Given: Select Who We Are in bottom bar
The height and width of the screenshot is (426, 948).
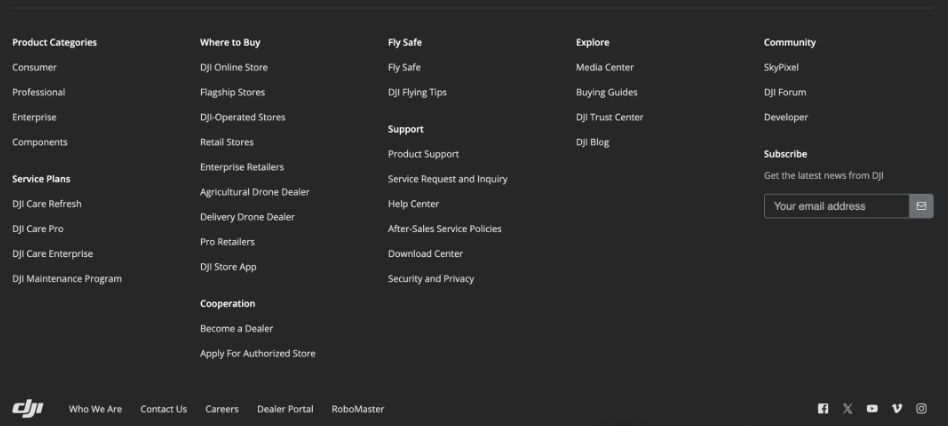Looking at the screenshot, I should click(95, 409).
